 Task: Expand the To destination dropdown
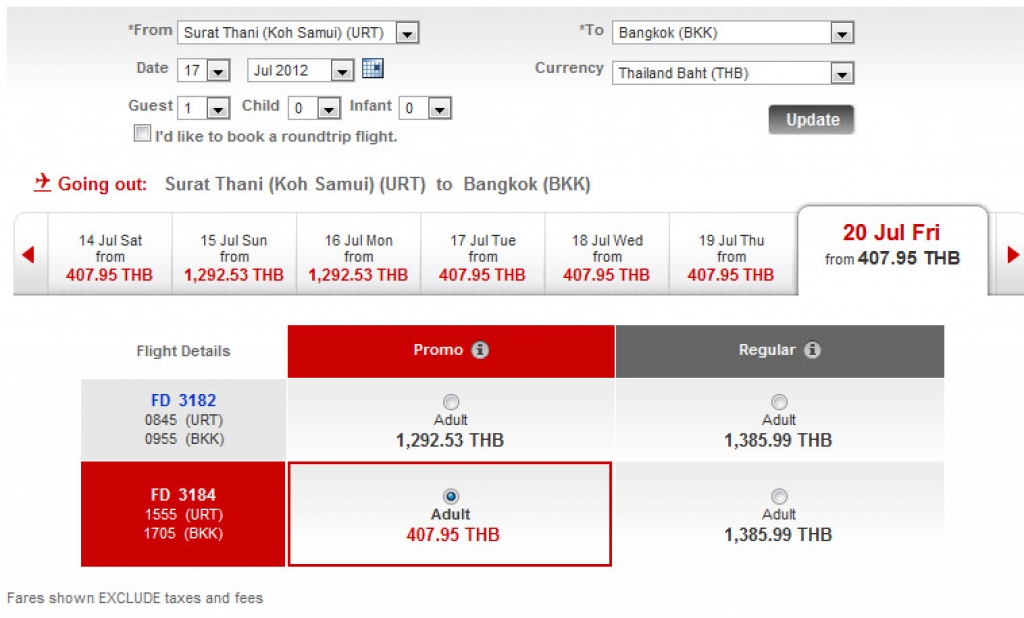pyautogui.click(x=842, y=33)
